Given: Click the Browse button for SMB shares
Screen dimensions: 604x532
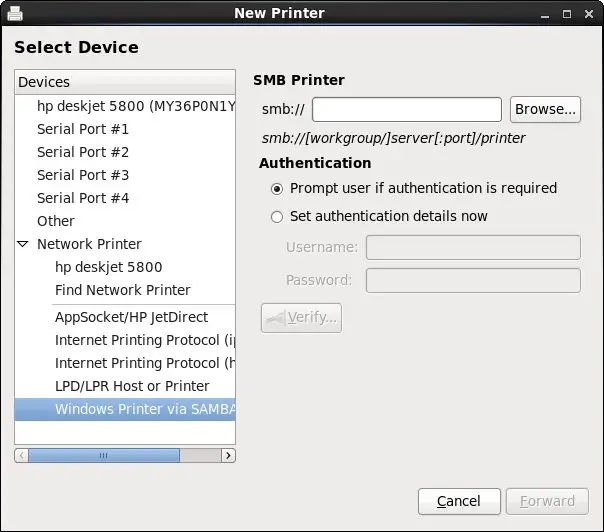Looking at the screenshot, I should pyautogui.click(x=545, y=109).
